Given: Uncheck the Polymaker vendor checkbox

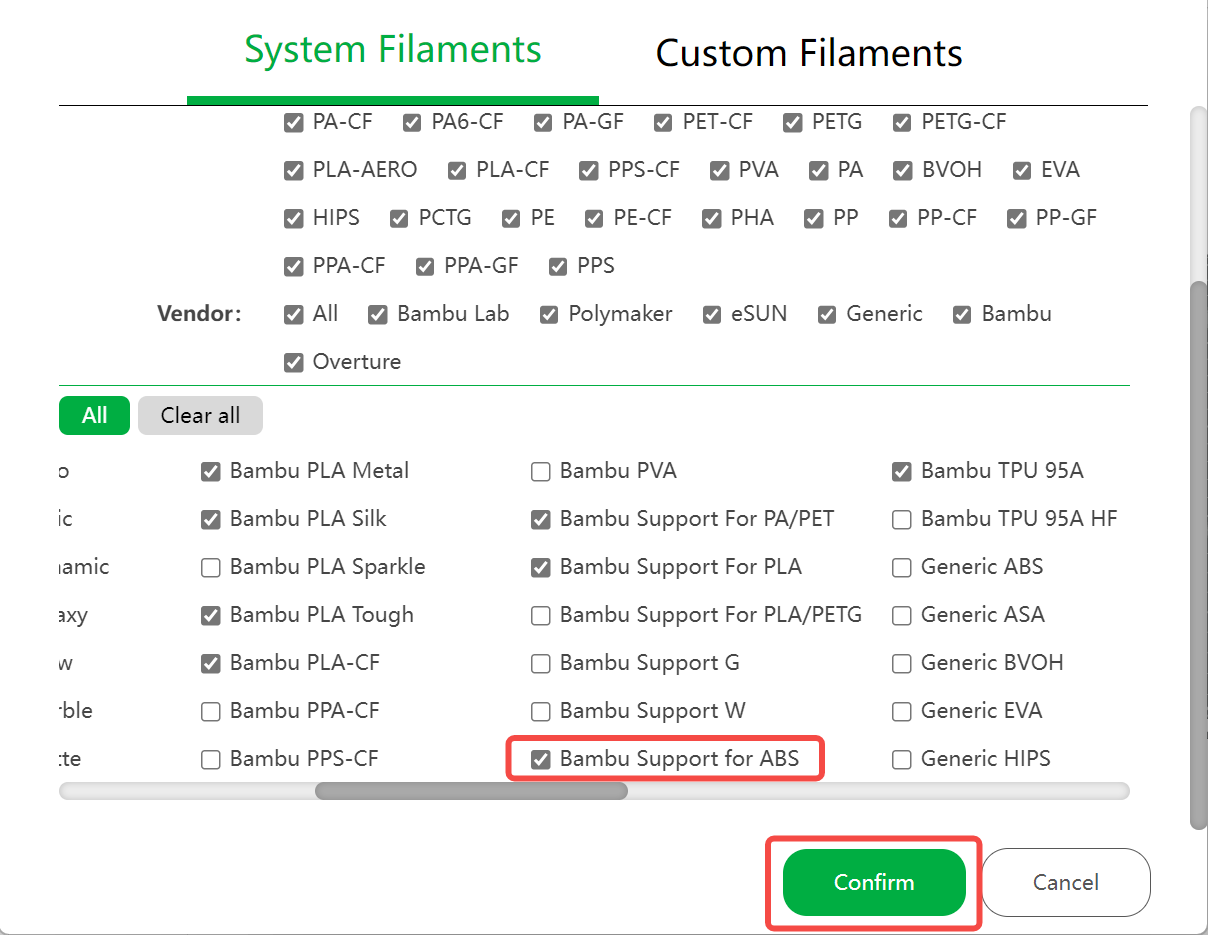Looking at the screenshot, I should (x=549, y=314).
